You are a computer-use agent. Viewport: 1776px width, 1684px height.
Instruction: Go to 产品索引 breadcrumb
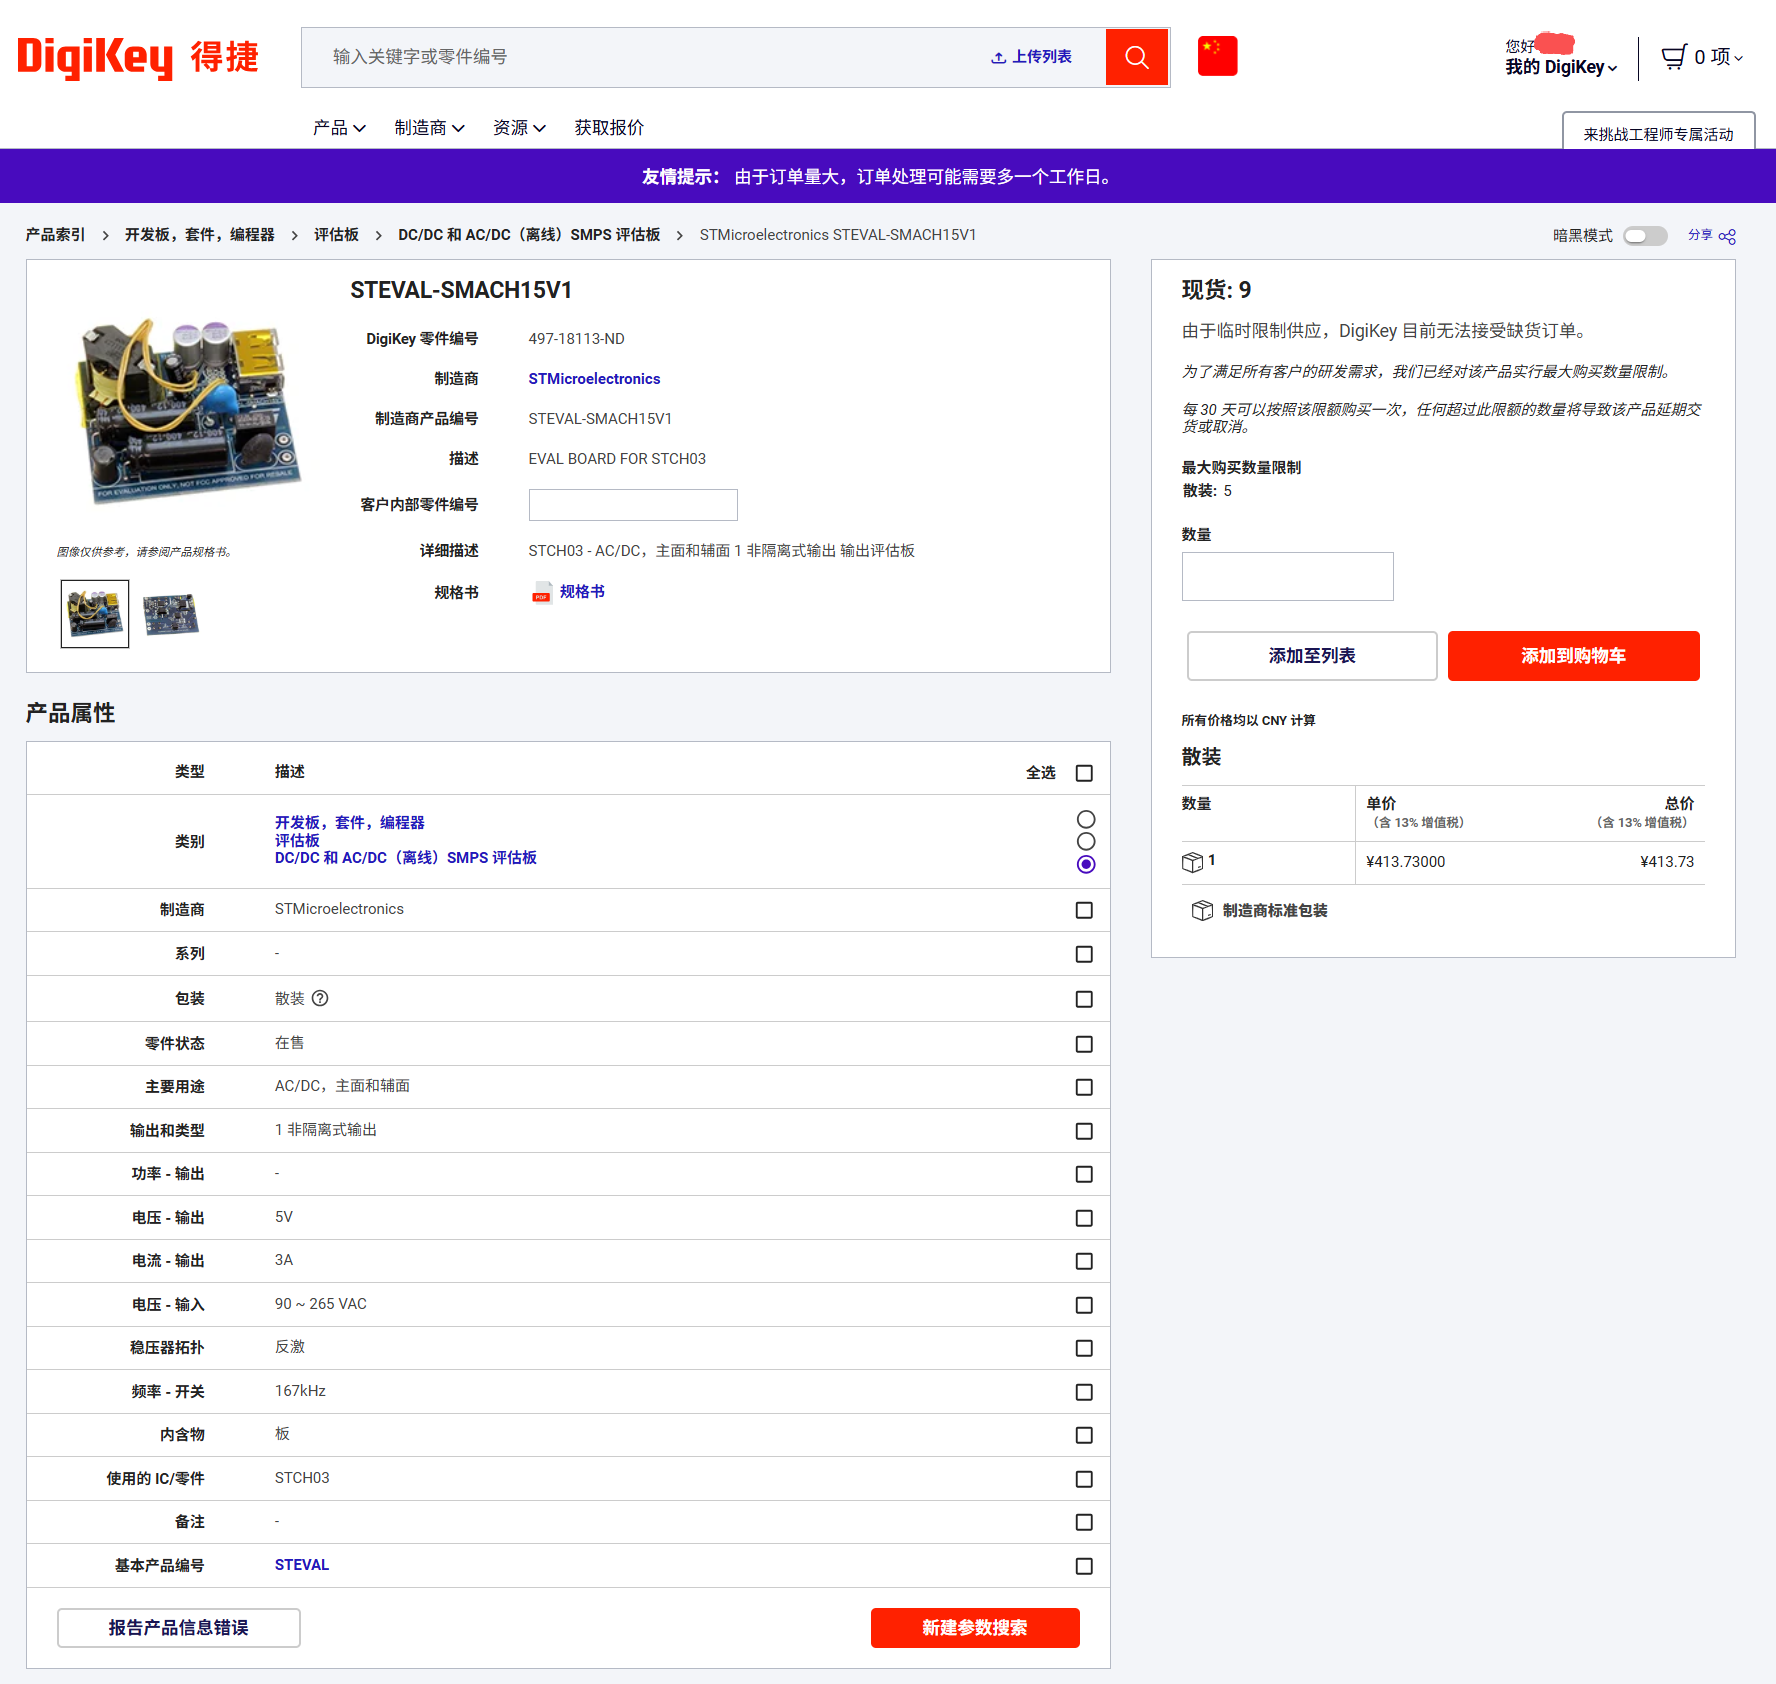pyautogui.click(x=56, y=235)
